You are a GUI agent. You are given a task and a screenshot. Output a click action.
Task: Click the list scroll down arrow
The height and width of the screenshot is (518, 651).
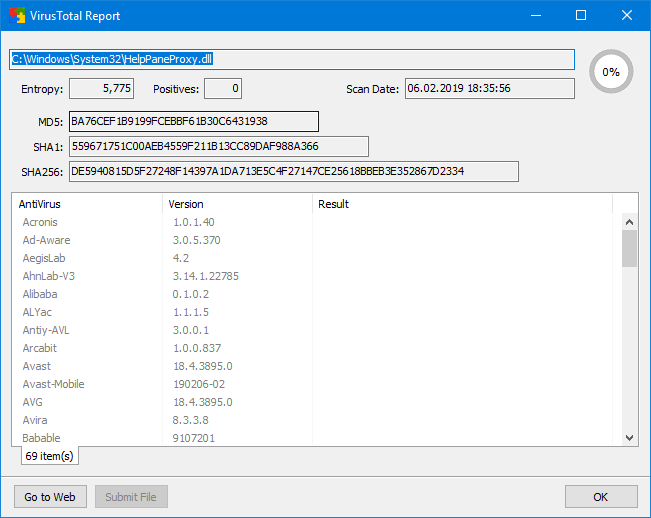(629, 437)
